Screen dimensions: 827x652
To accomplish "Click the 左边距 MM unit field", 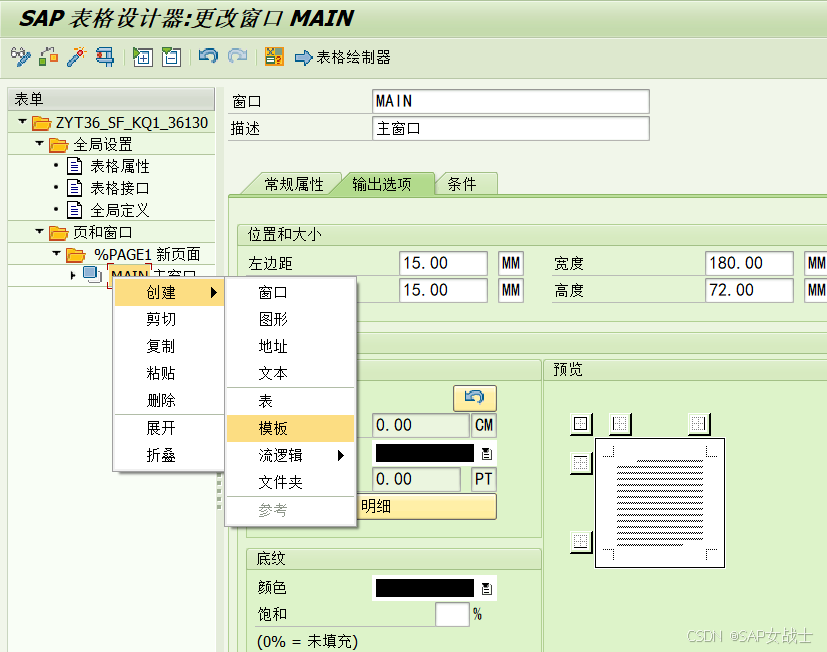I will 511,263.
